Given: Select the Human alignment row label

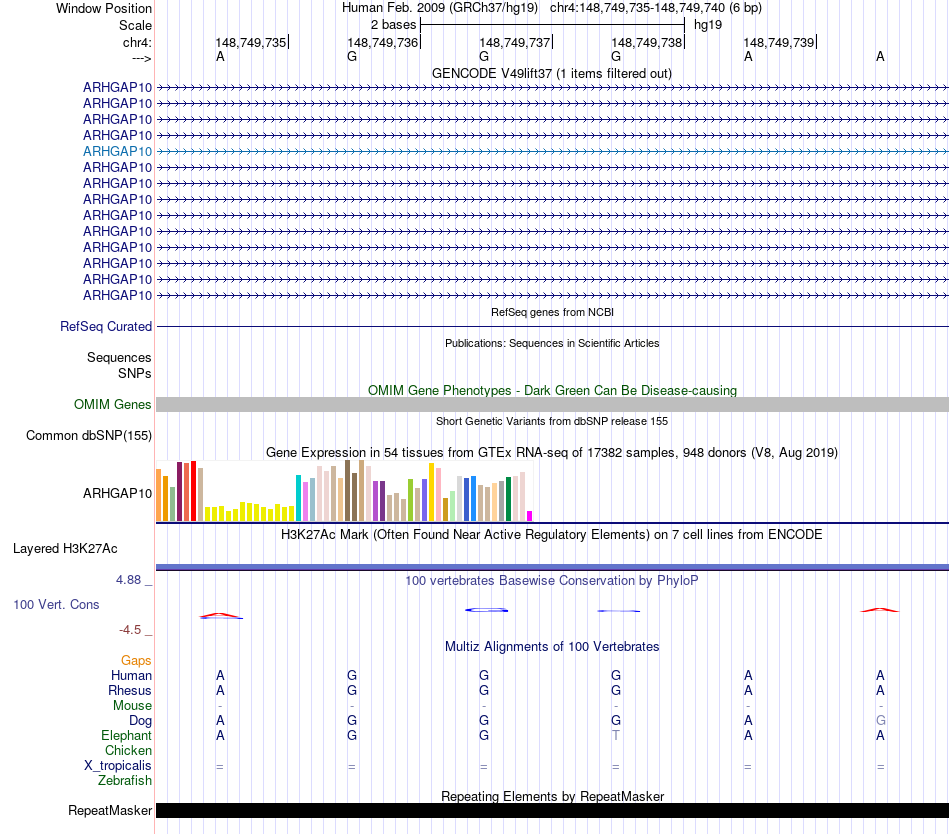Looking at the screenshot, I should [131, 675].
